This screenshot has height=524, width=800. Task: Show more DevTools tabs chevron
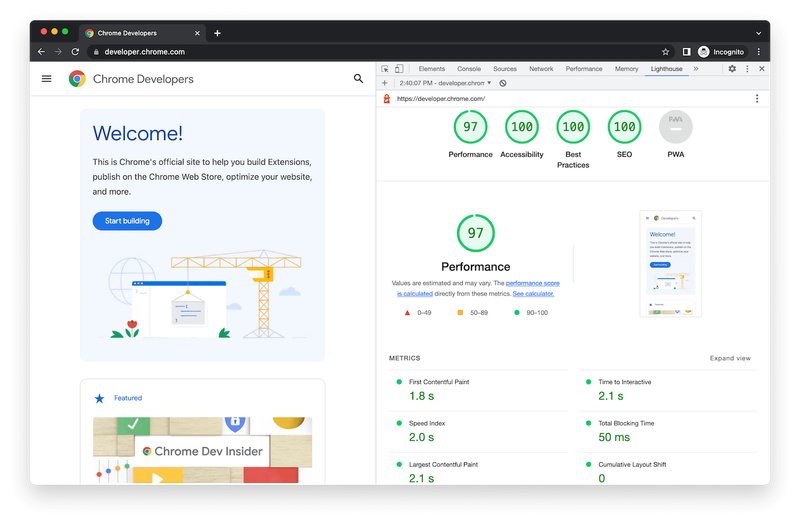(x=696, y=69)
